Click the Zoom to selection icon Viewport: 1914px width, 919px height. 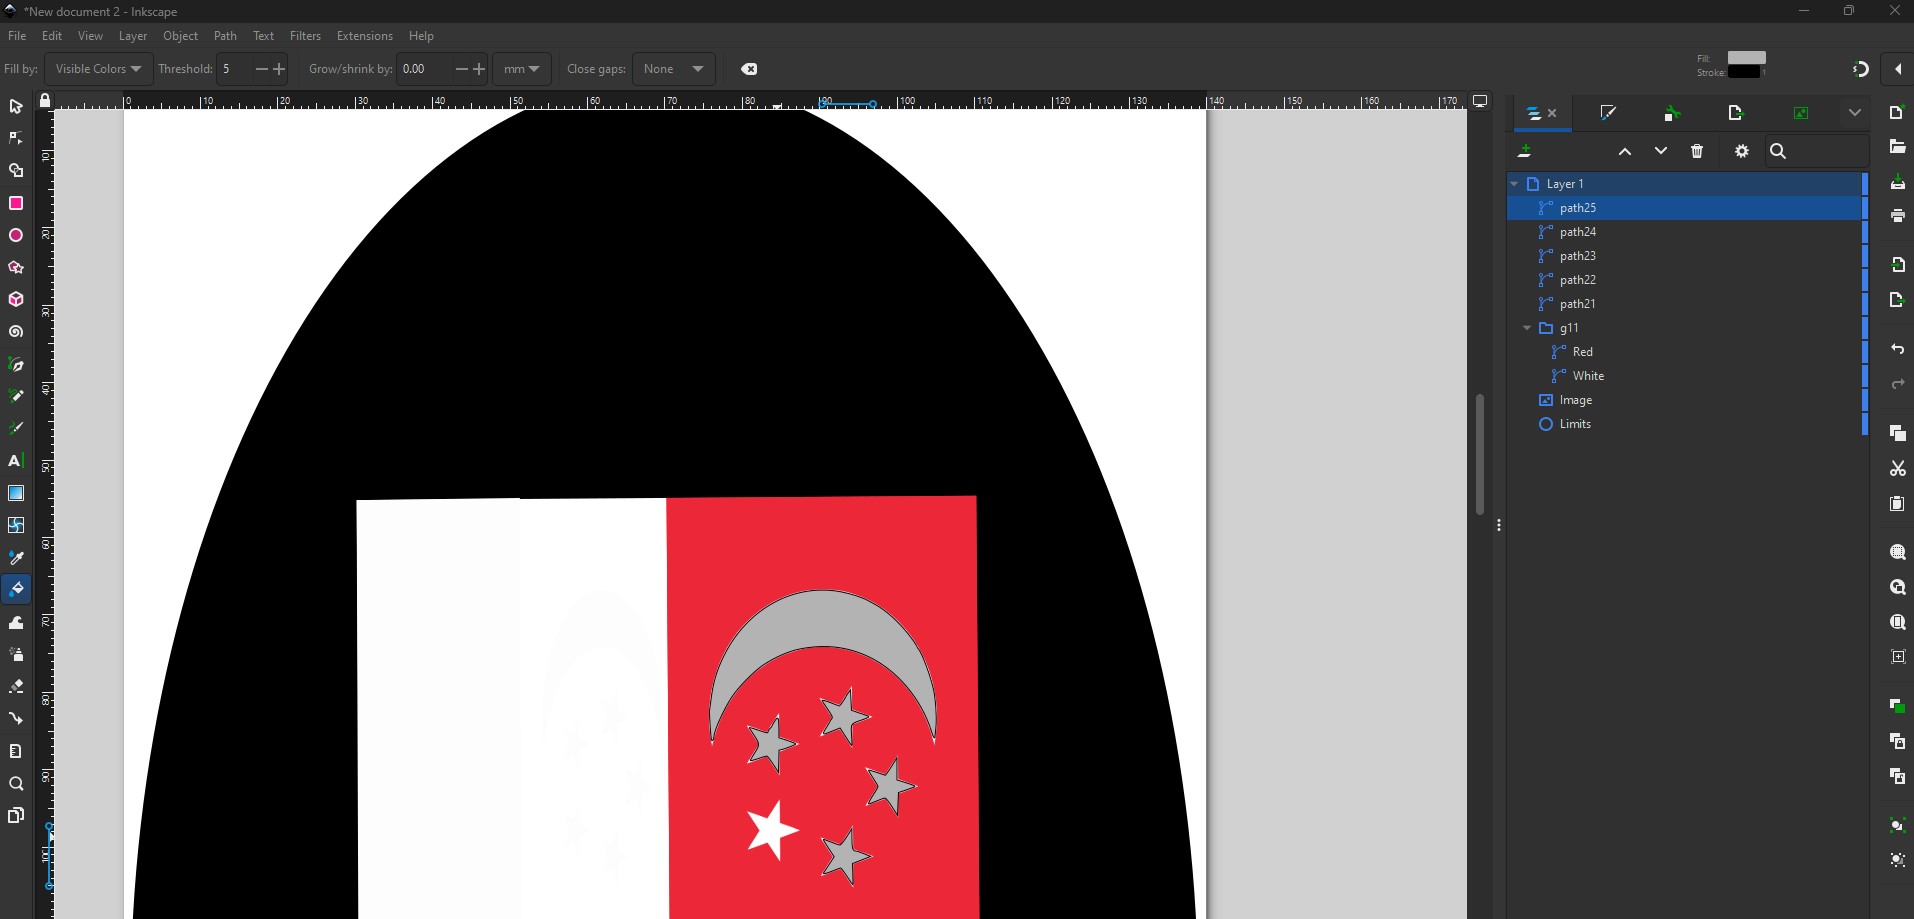[1897, 553]
